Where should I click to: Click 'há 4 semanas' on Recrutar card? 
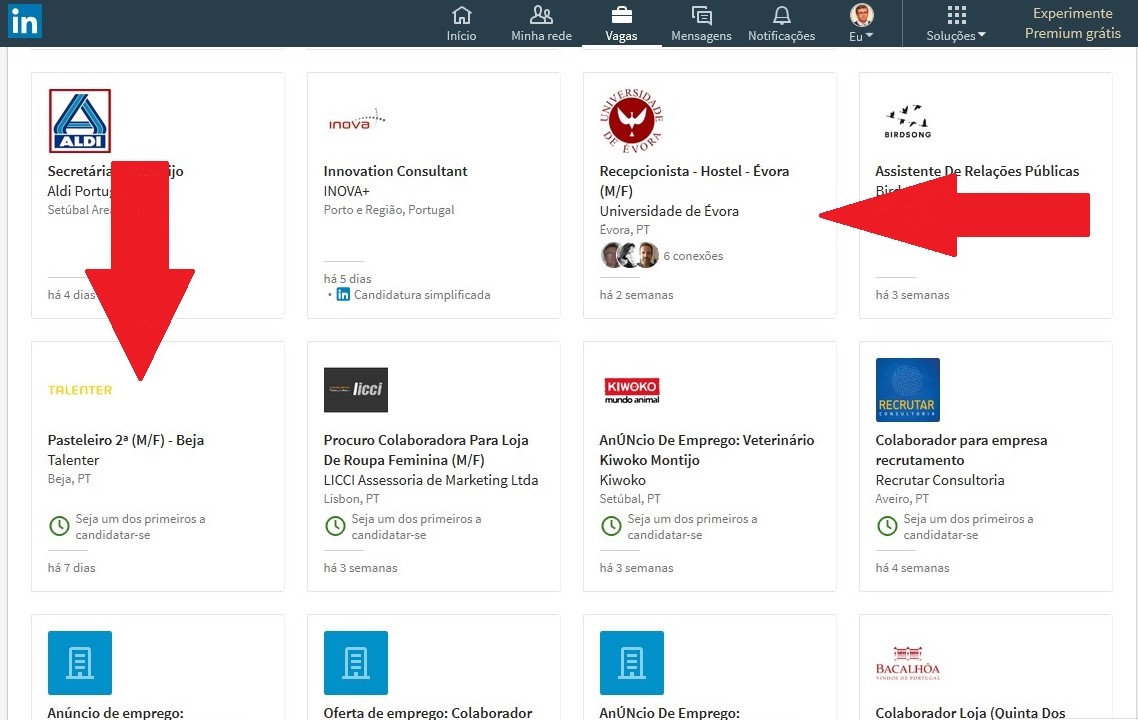tap(912, 568)
